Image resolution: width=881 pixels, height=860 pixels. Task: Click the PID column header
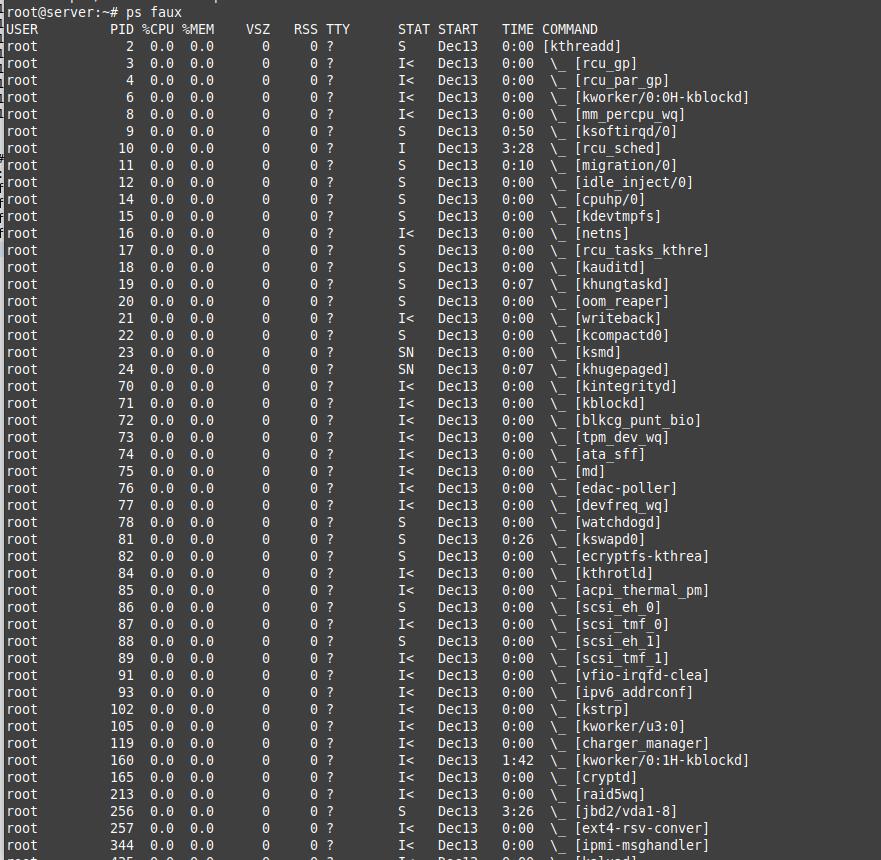click(x=122, y=29)
